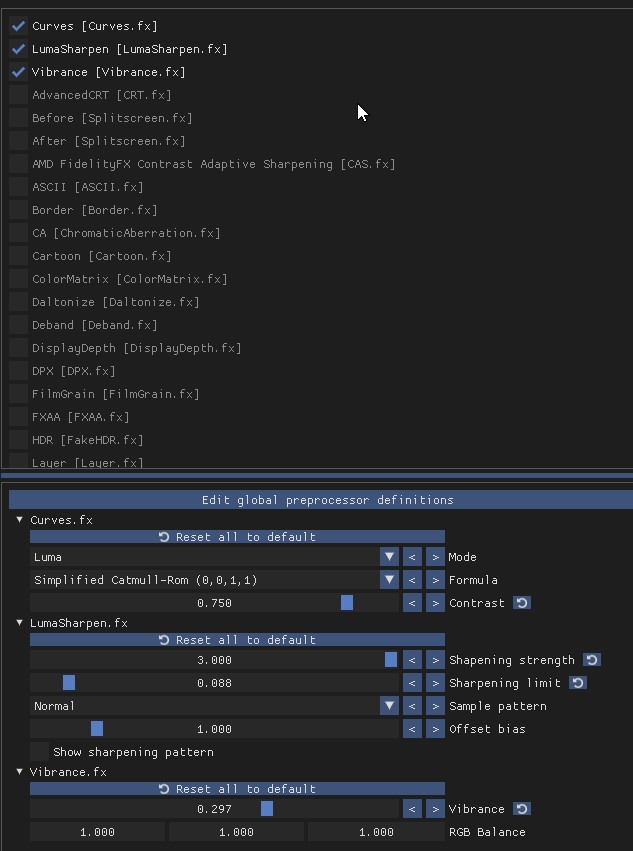Select the Cartoon [Cartoon.fx] effect entry

pos(102,256)
